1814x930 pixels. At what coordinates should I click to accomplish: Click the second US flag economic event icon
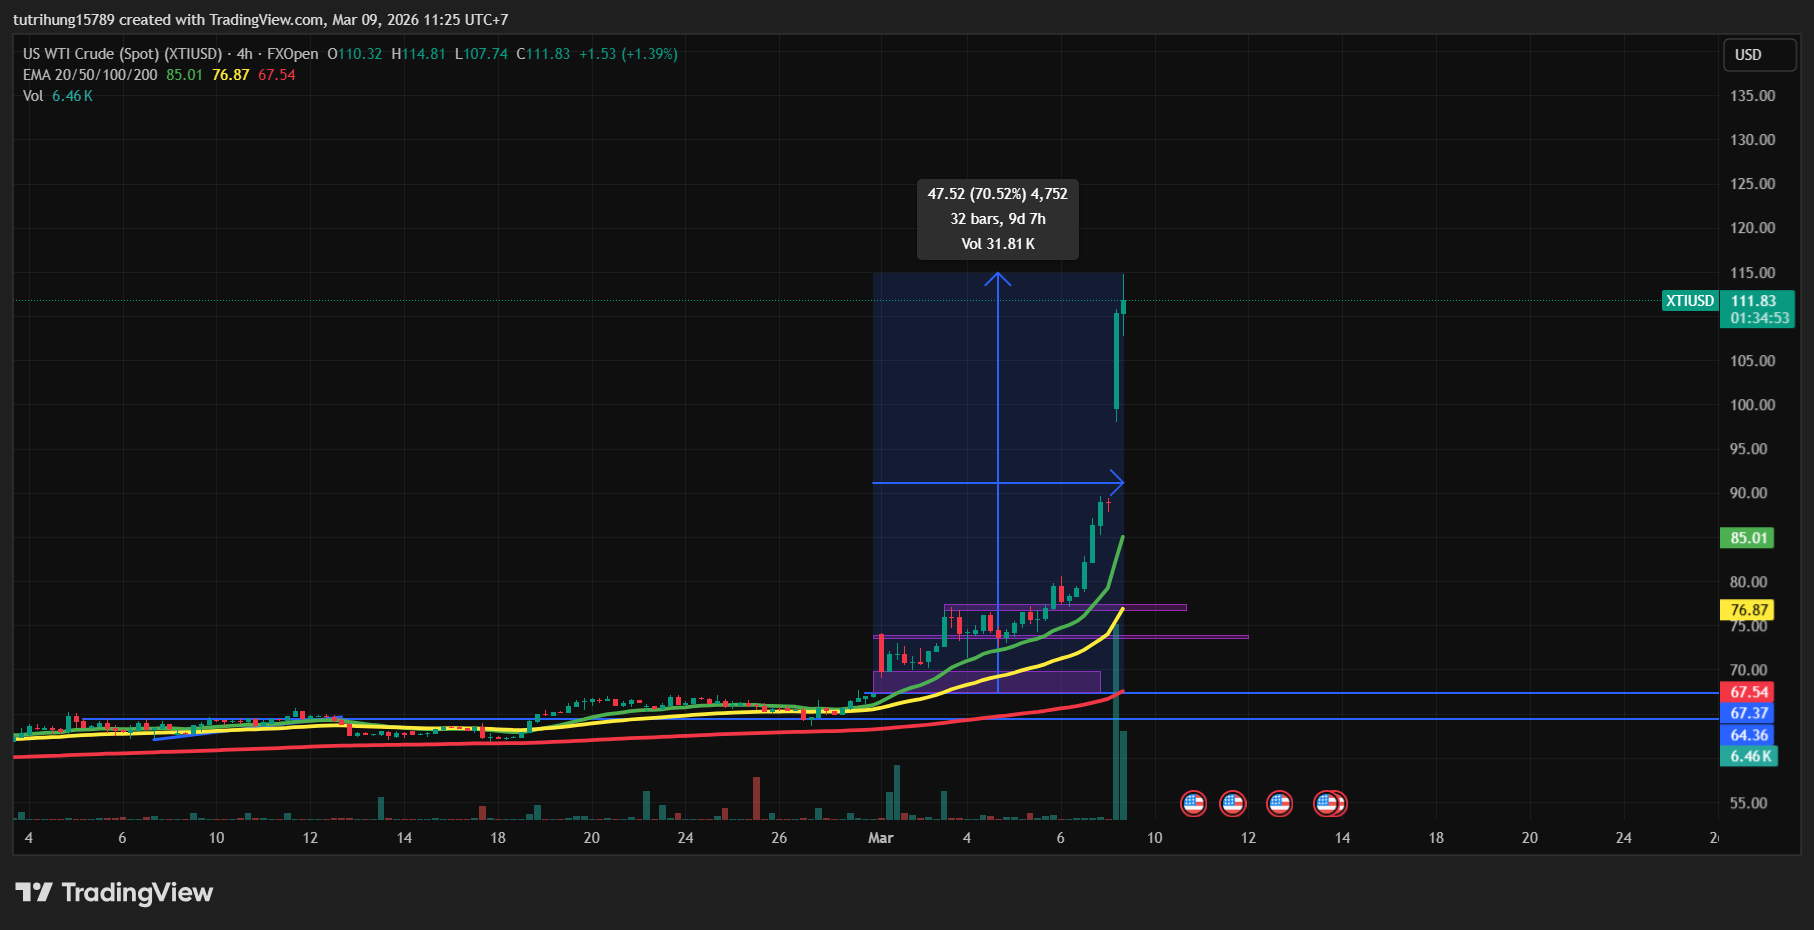(1233, 803)
